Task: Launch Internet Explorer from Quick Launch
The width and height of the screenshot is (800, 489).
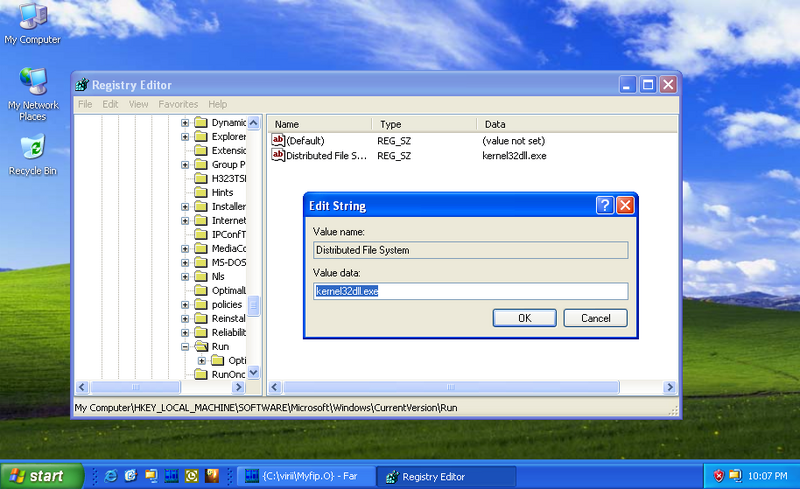Action: point(110,476)
